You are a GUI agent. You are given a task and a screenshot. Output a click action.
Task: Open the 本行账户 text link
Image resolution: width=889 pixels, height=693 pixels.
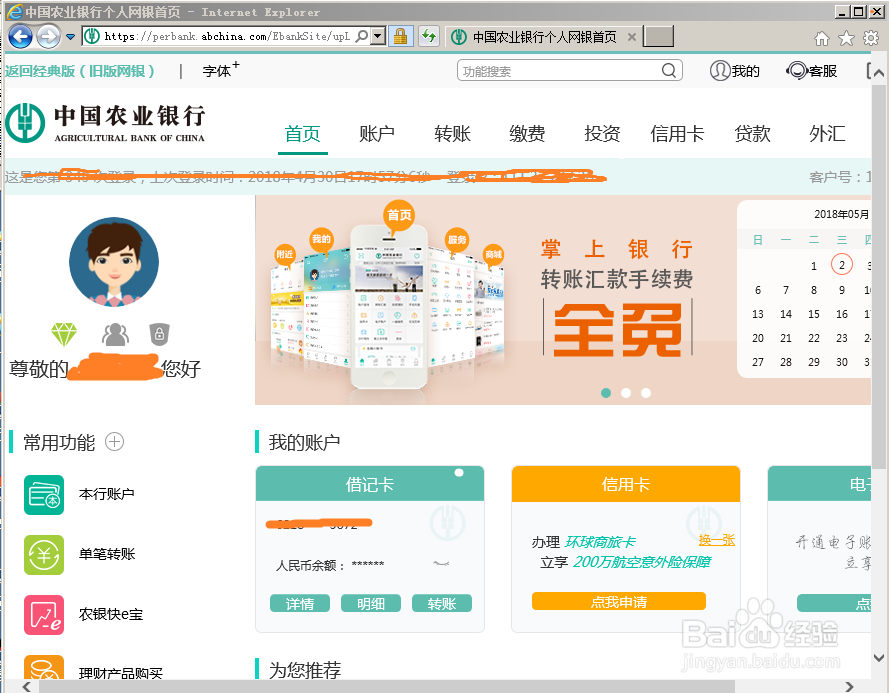(107, 494)
